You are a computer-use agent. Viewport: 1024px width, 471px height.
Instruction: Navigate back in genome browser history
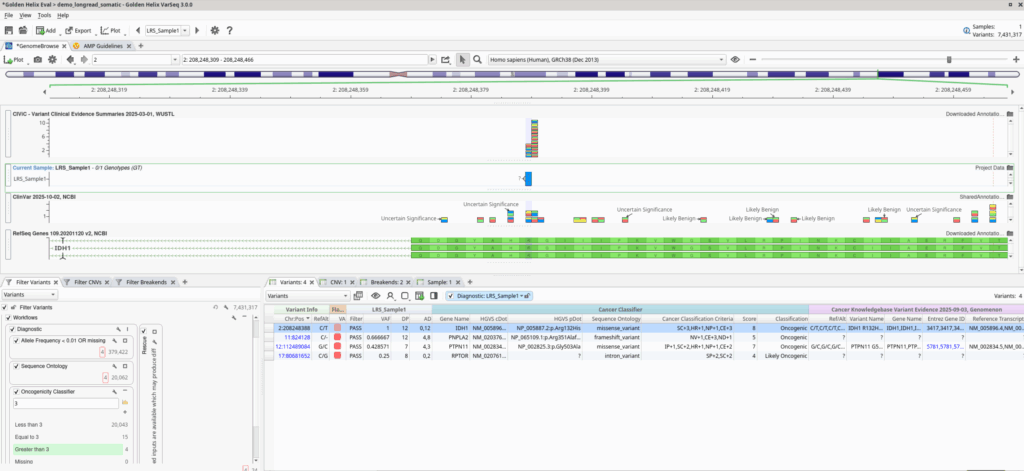click(x=69, y=59)
